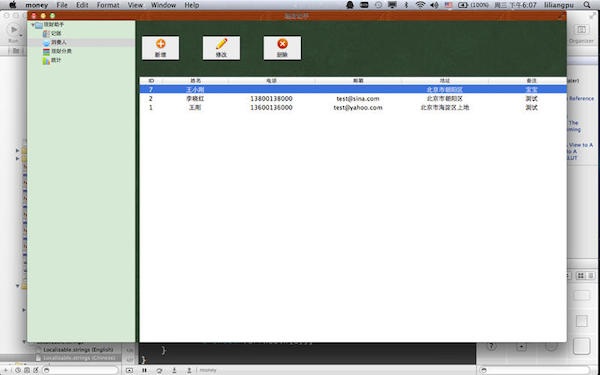The width and height of the screenshot is (600, 375).
Task: Click the email test@sina.com cell
Action: pos(358,99)
